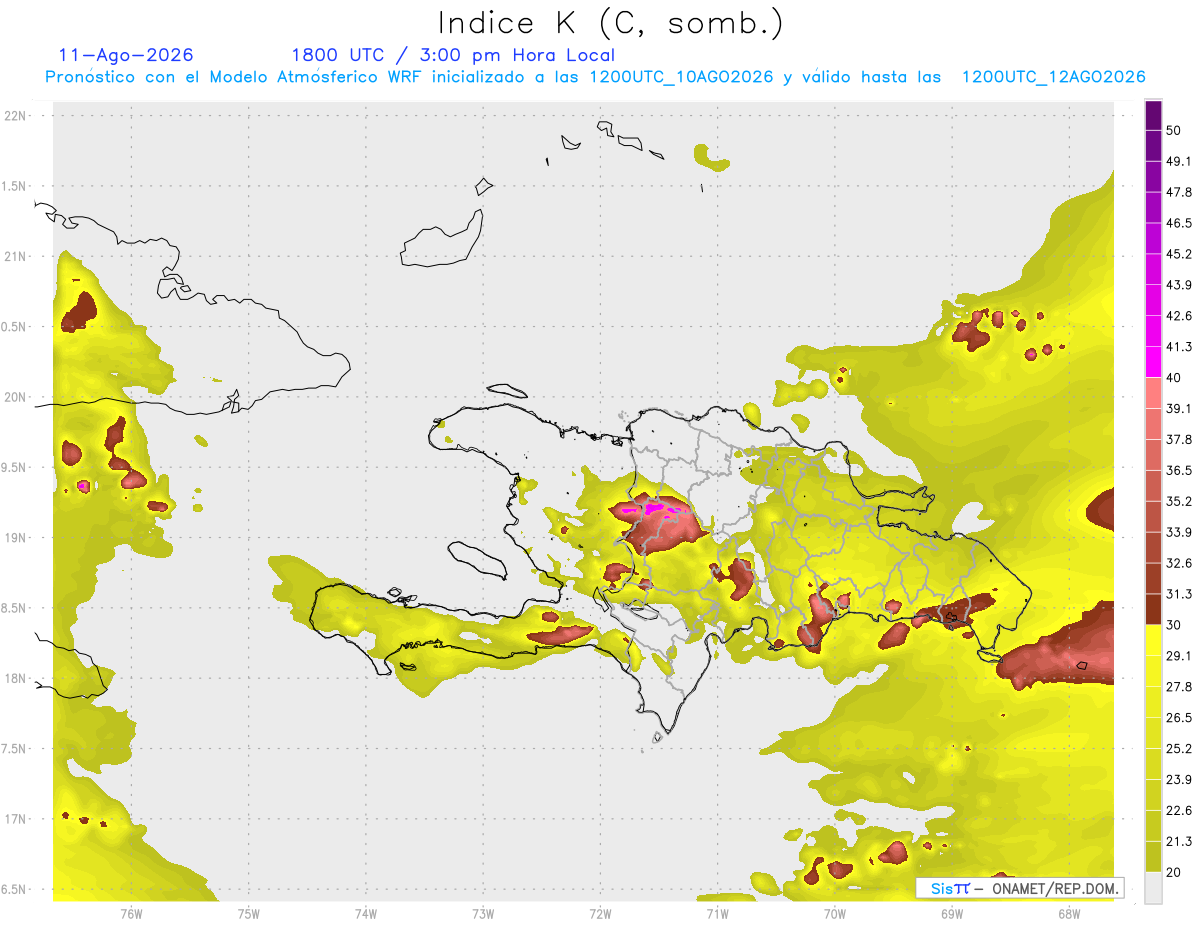Click the "31.3" colorbar label
The height and width of the screenshot is (927, 1200).
[1179, 594]
